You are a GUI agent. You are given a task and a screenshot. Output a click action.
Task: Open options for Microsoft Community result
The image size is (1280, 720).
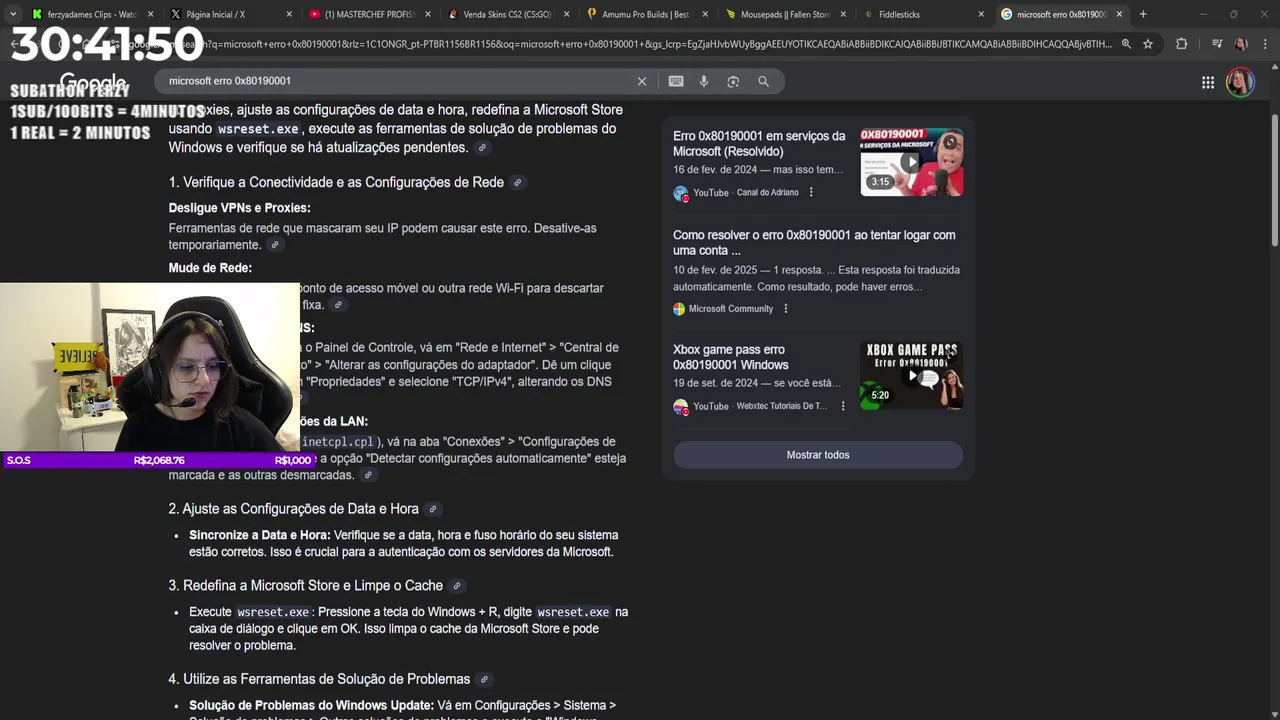pos(785,309)
